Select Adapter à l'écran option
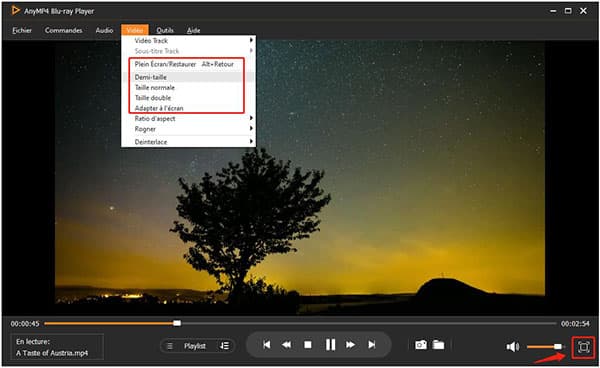Image resolution: width=600 pixels, height=368 pixels. coord(187,108)
